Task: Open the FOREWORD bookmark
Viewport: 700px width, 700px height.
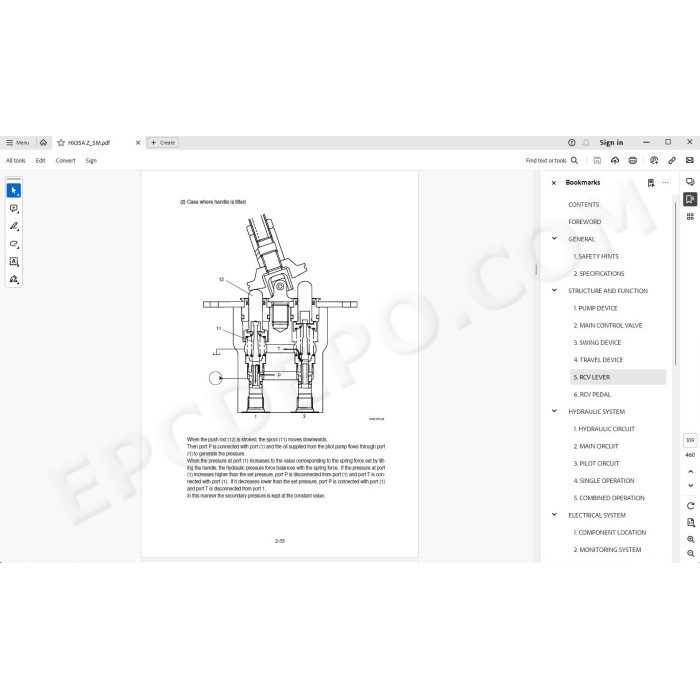Action: (x=584, y=222)
